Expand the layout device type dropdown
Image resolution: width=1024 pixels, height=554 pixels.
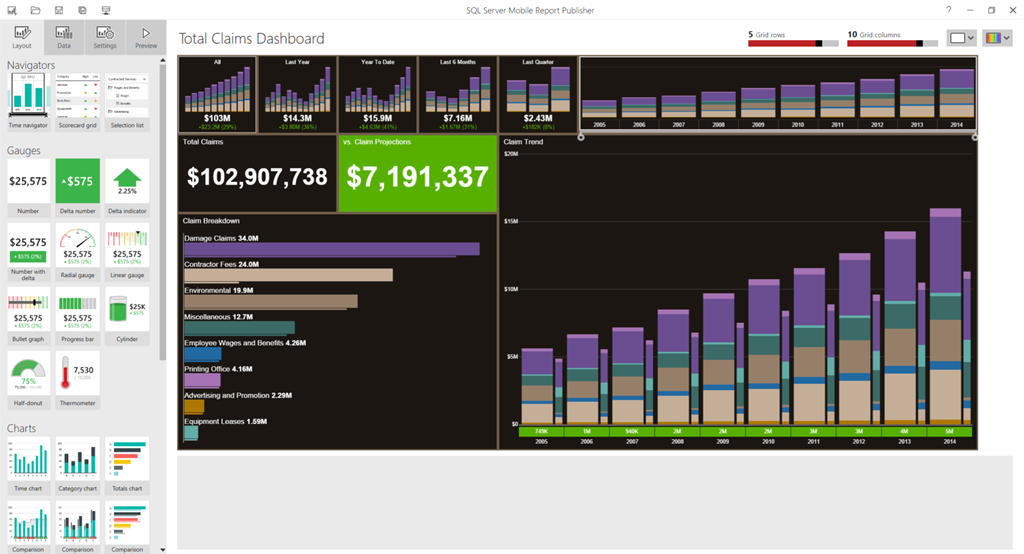[x=961, y=38]
